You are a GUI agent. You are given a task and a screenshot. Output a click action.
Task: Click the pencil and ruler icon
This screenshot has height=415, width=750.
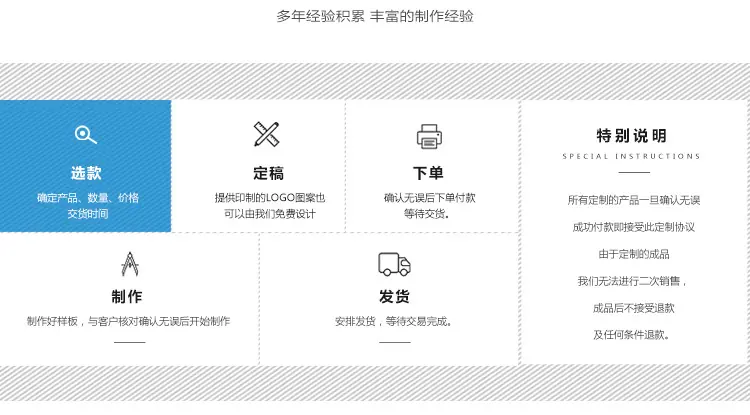click(x=266, y=134)
